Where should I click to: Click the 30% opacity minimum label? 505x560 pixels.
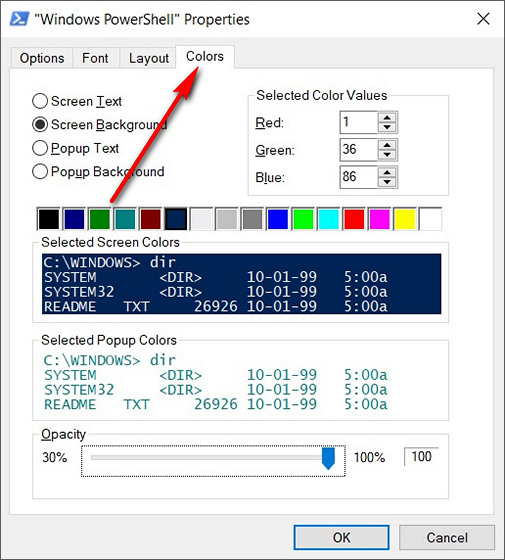pos(55,458)
